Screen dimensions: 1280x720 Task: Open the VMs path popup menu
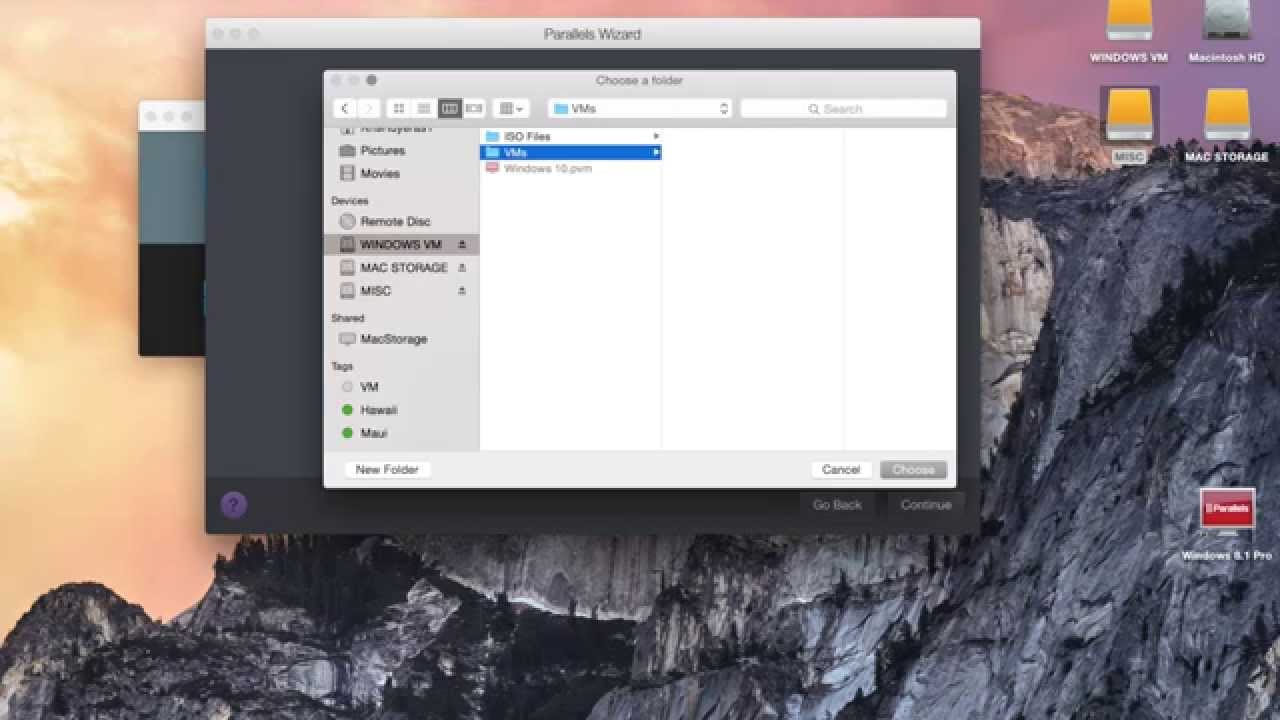click(640, 108)
